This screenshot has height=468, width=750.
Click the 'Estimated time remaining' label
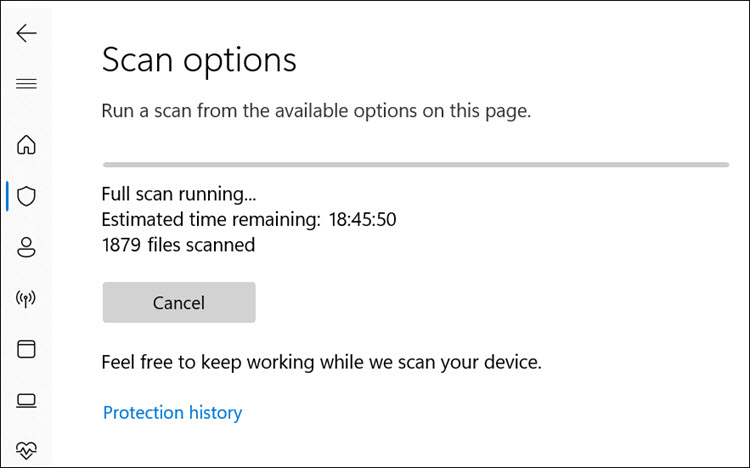[x=210, y=219]
